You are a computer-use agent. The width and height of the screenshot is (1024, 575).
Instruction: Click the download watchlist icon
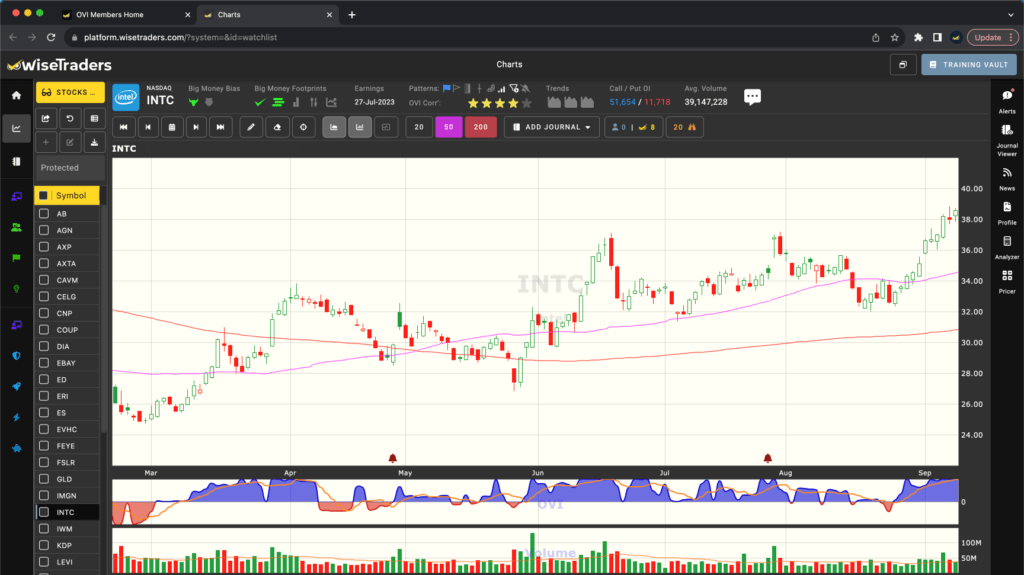[x=94, y=142]
